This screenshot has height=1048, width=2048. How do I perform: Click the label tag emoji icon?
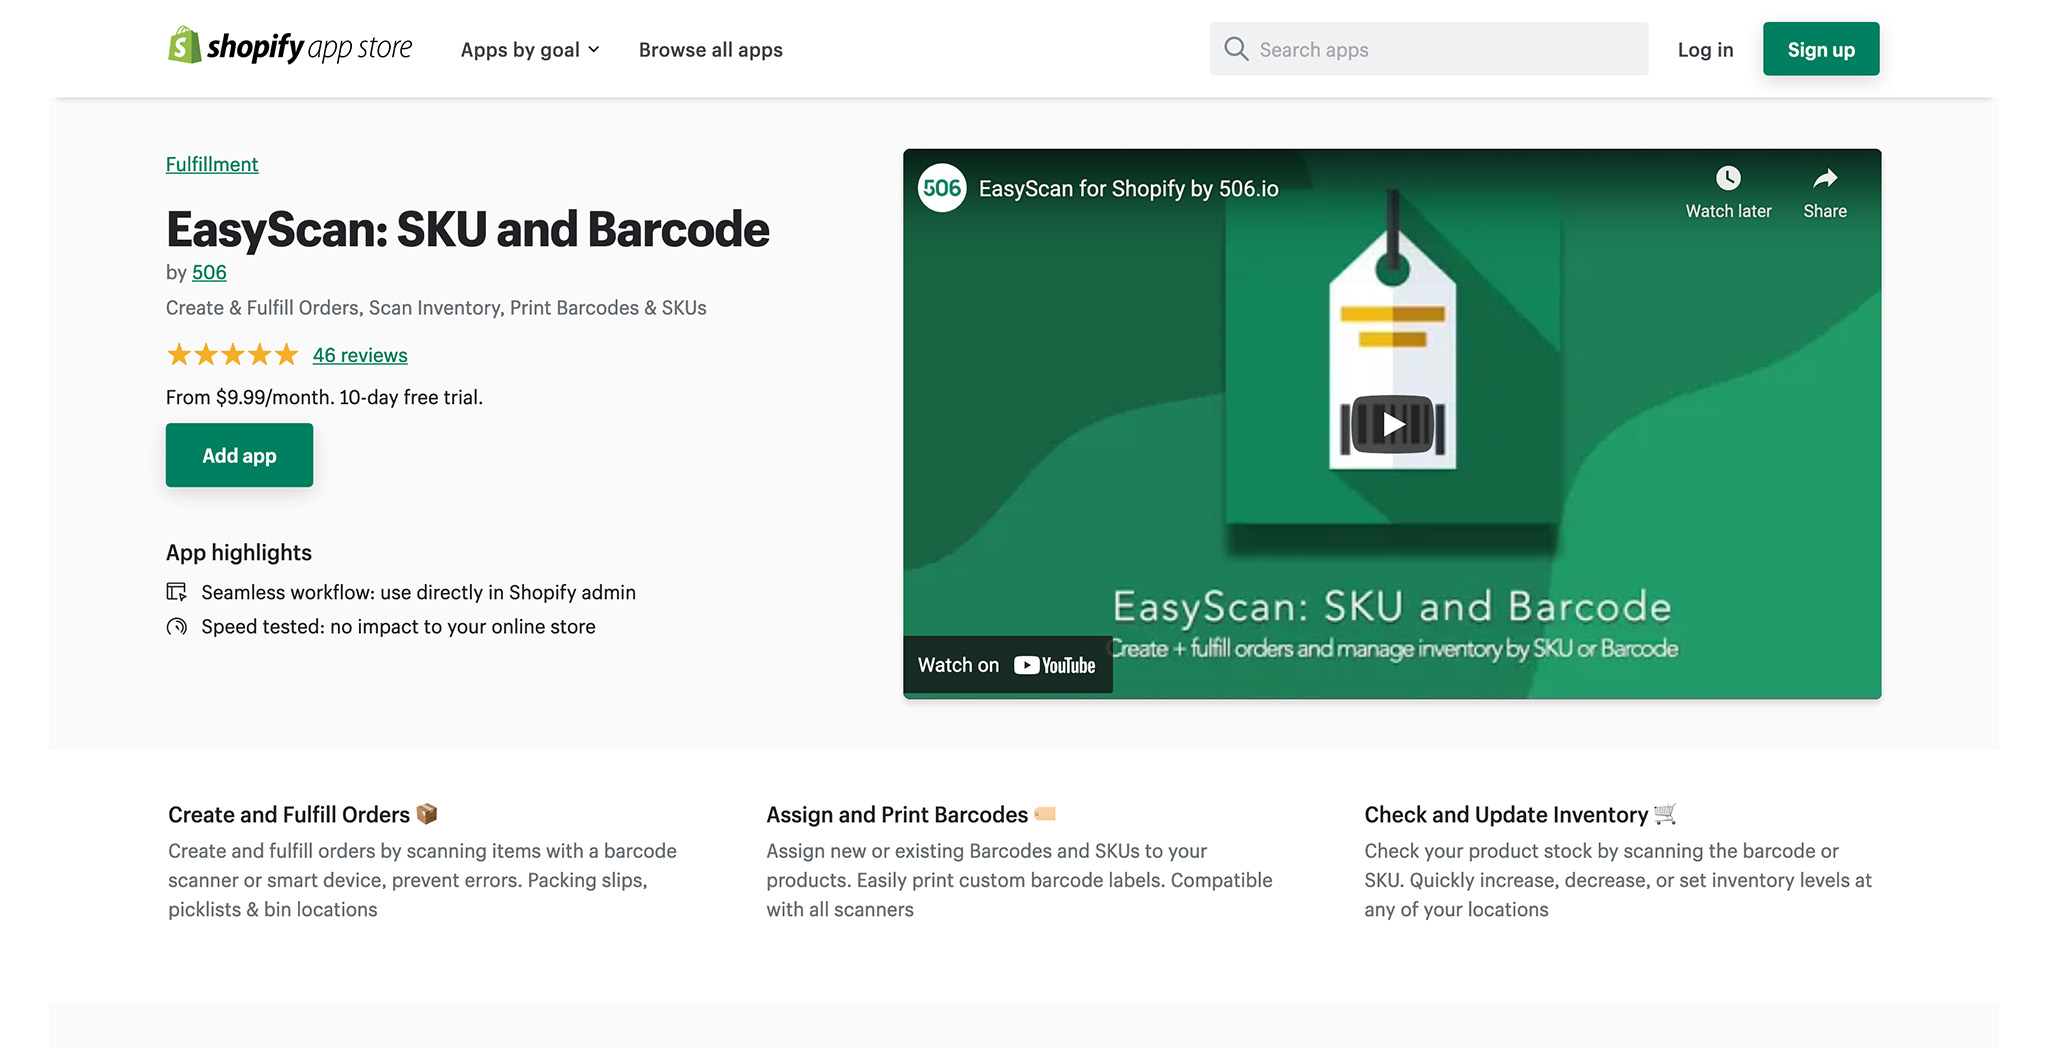[x=1045, y=814]
